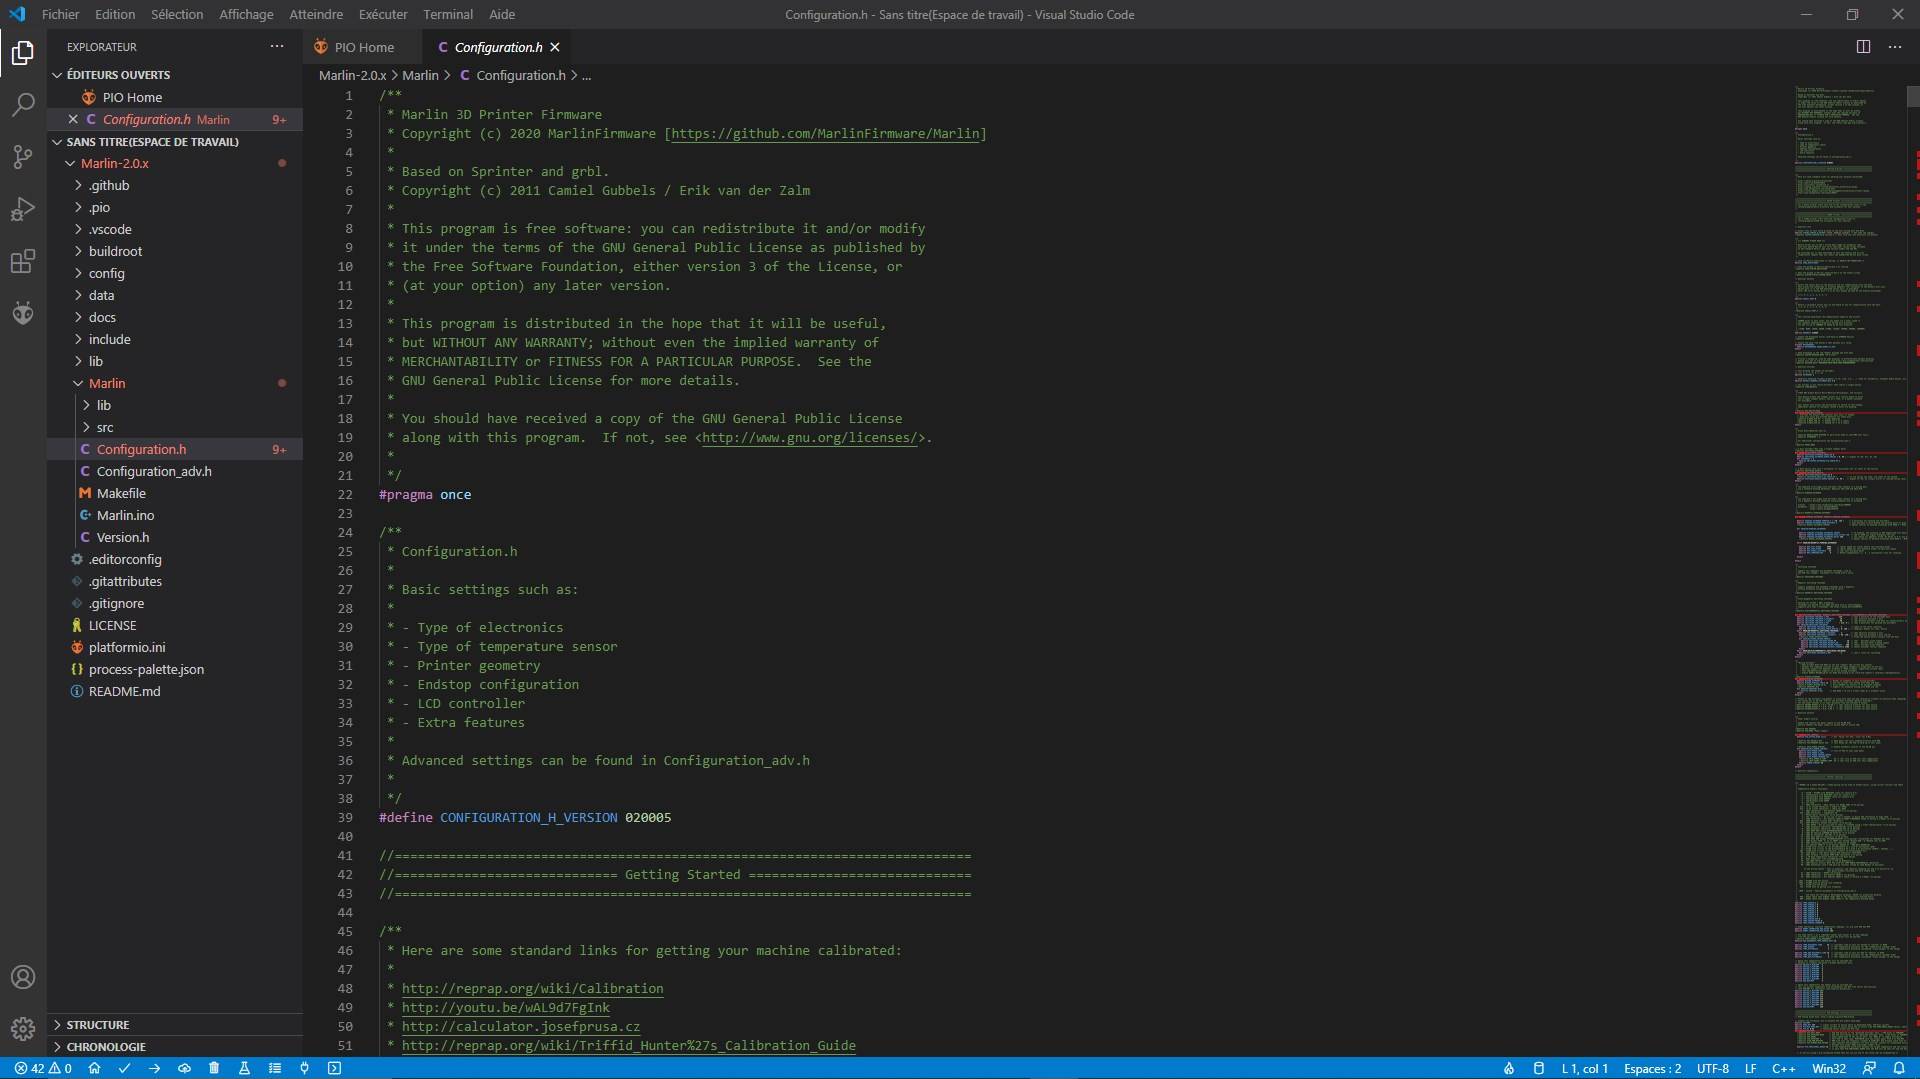
Task: Open the Exécuter menu
Action: [383, 14]
